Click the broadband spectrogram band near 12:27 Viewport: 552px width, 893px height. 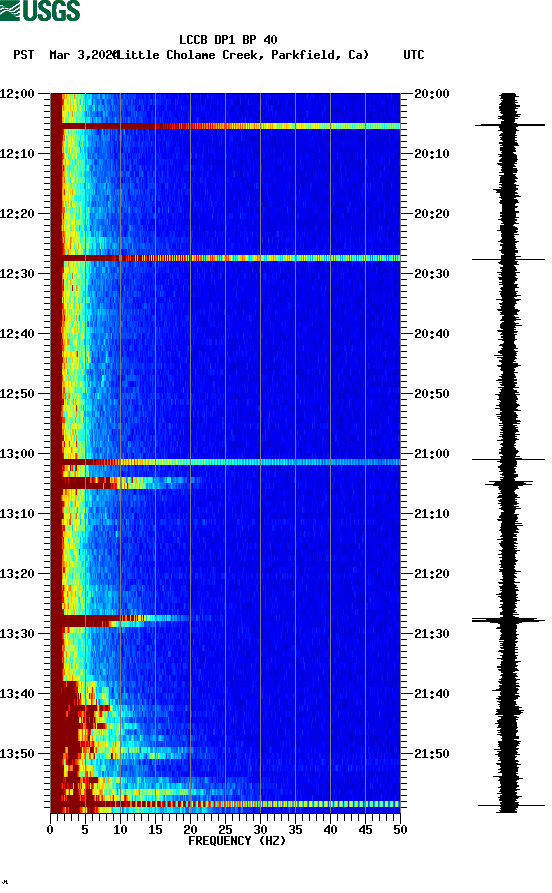[x=226, y=258]
